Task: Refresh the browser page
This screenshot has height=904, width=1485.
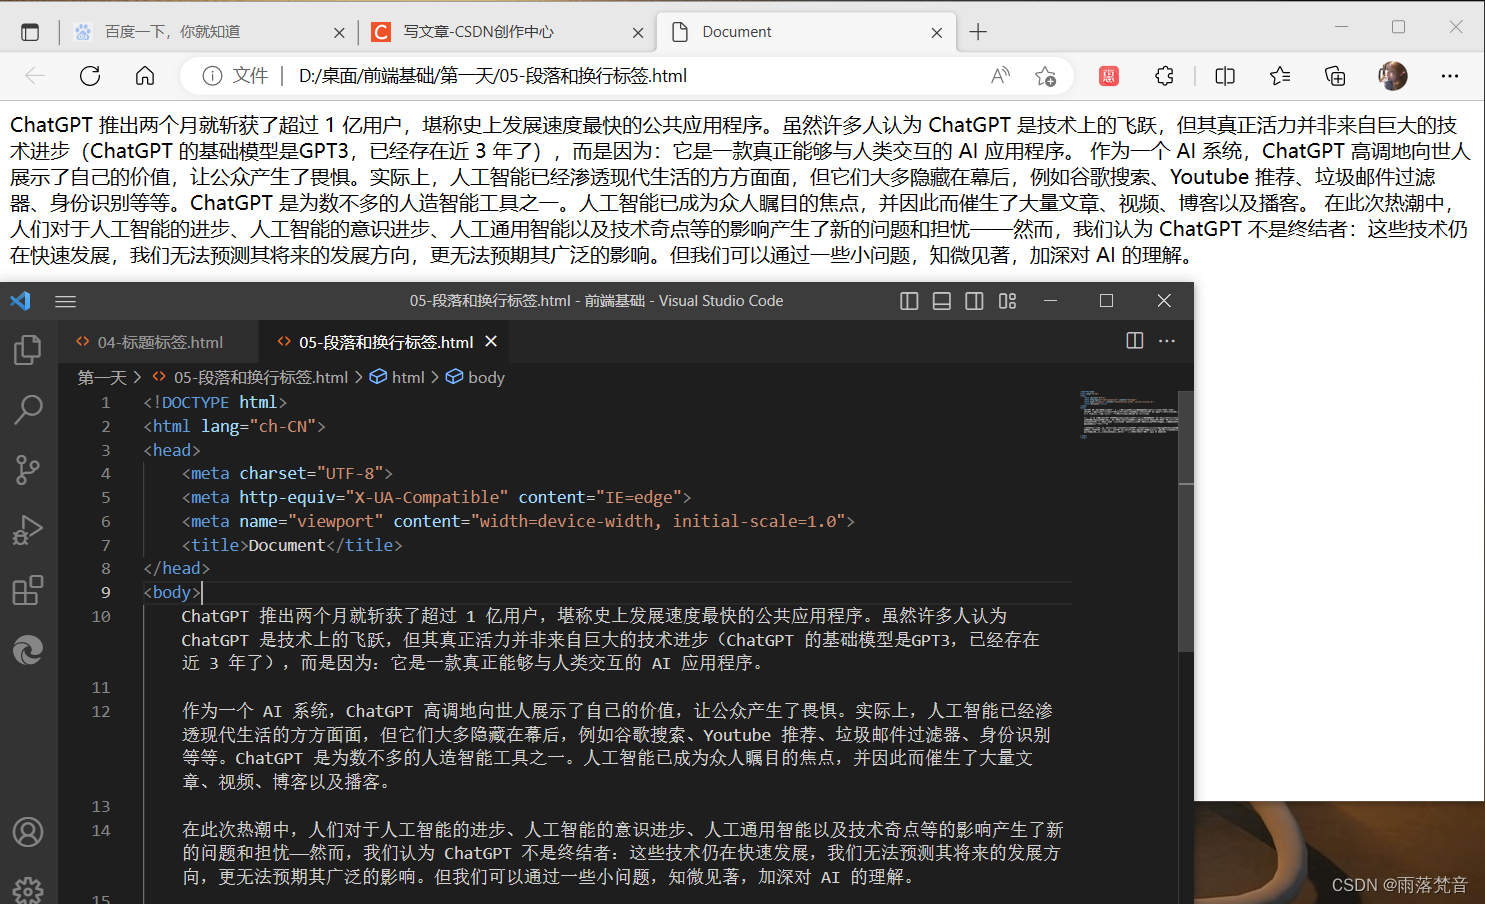Action: coord(90,76)
